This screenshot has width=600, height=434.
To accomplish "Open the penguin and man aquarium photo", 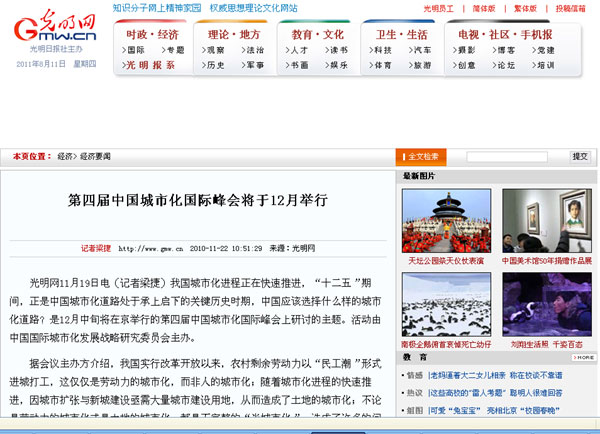I will (546, 304).
